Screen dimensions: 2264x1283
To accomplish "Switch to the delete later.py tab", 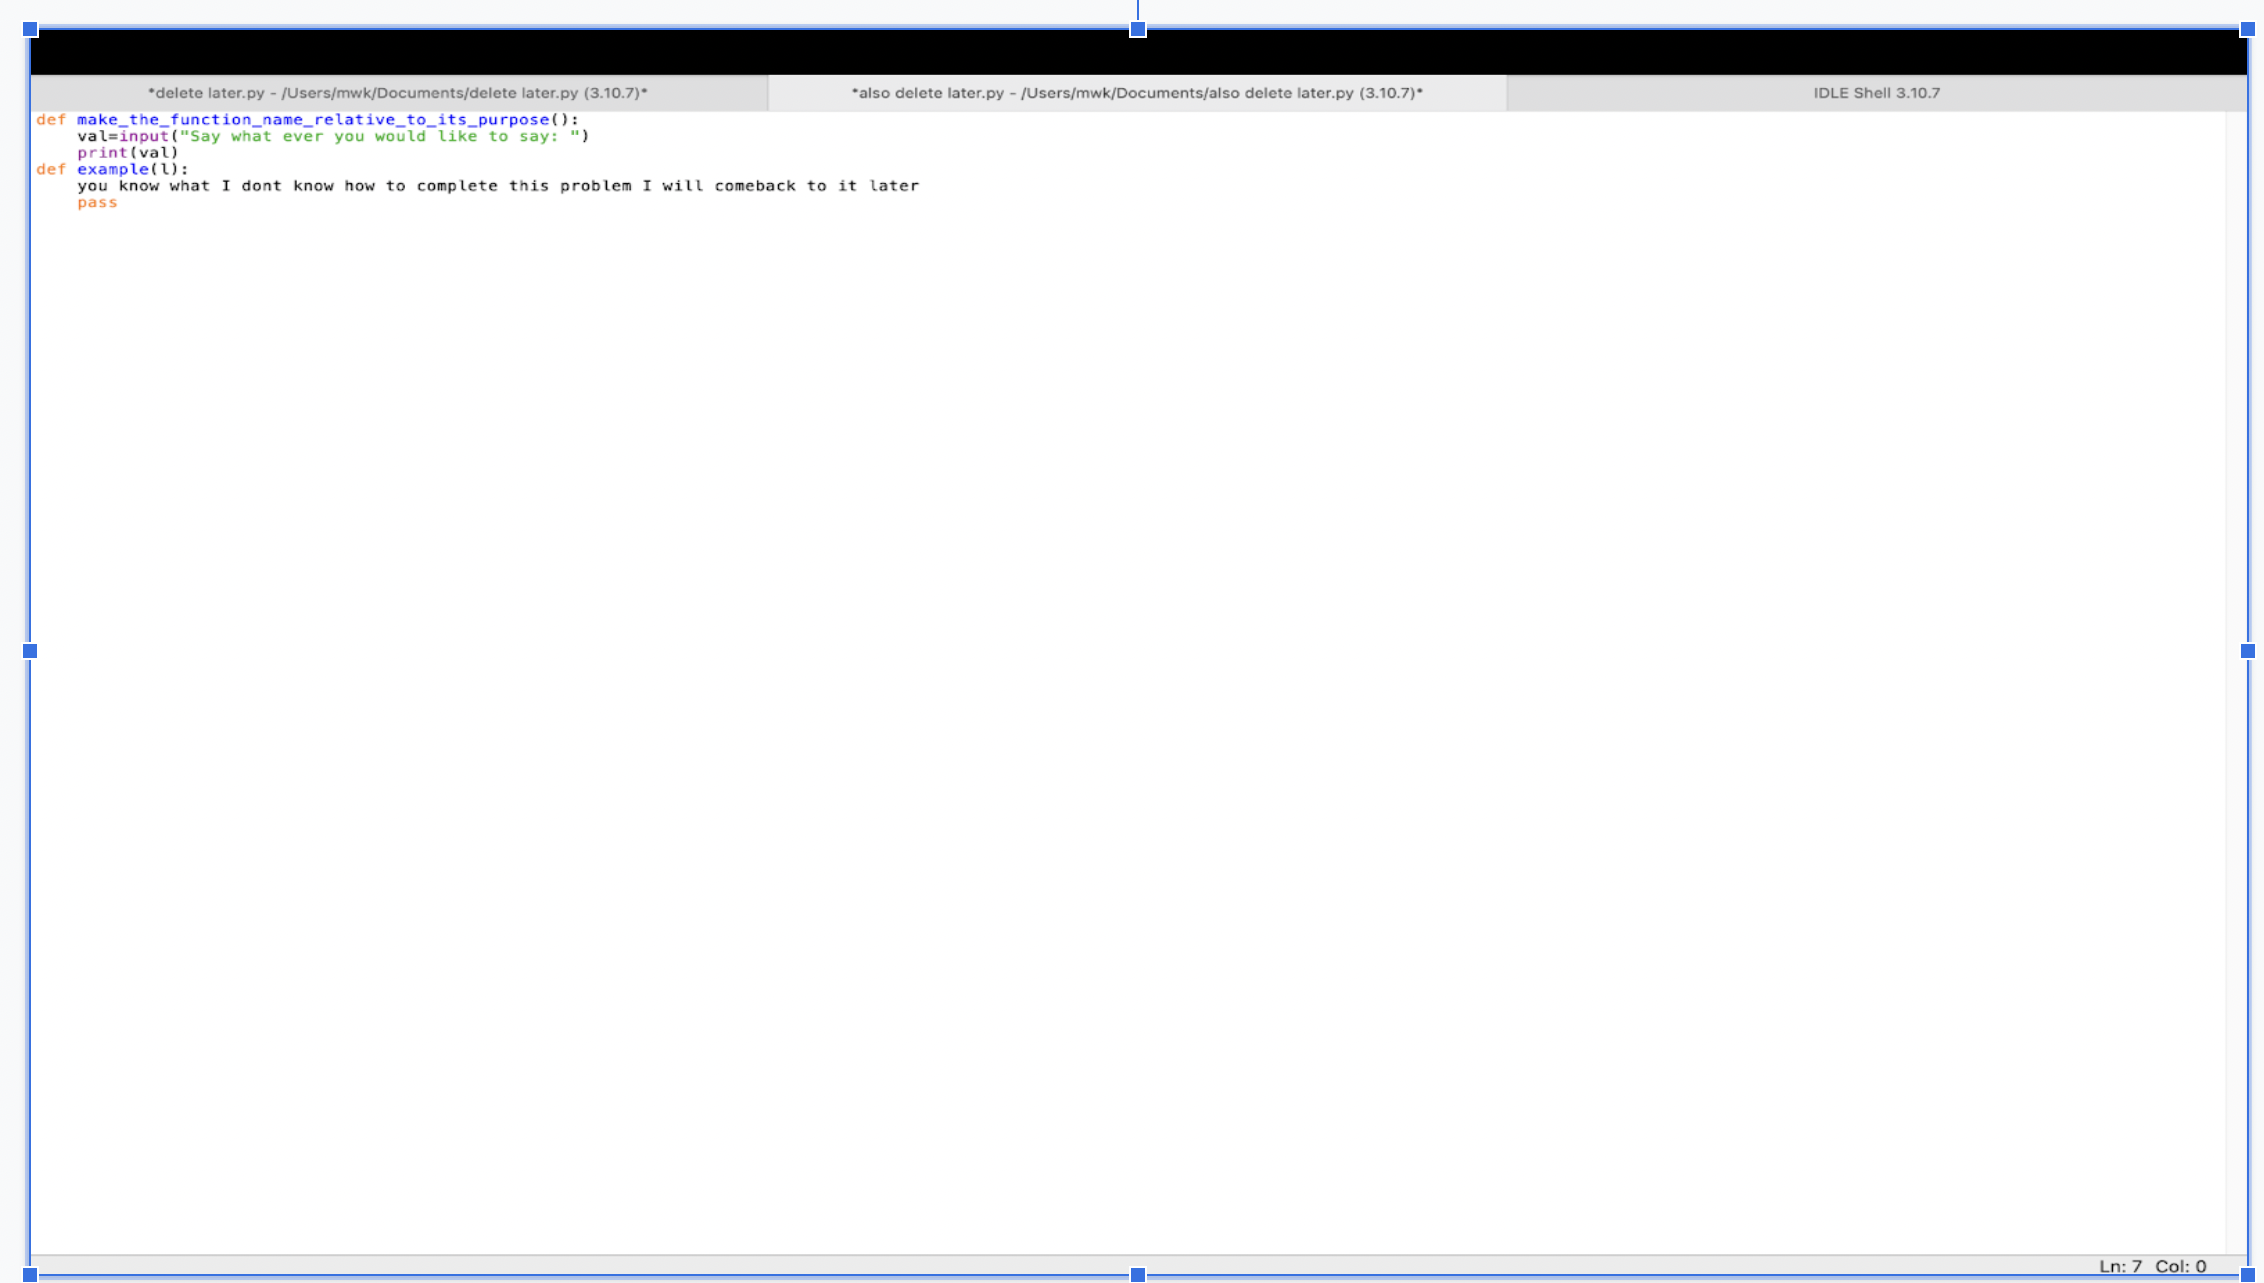I will tap(398, 92).
